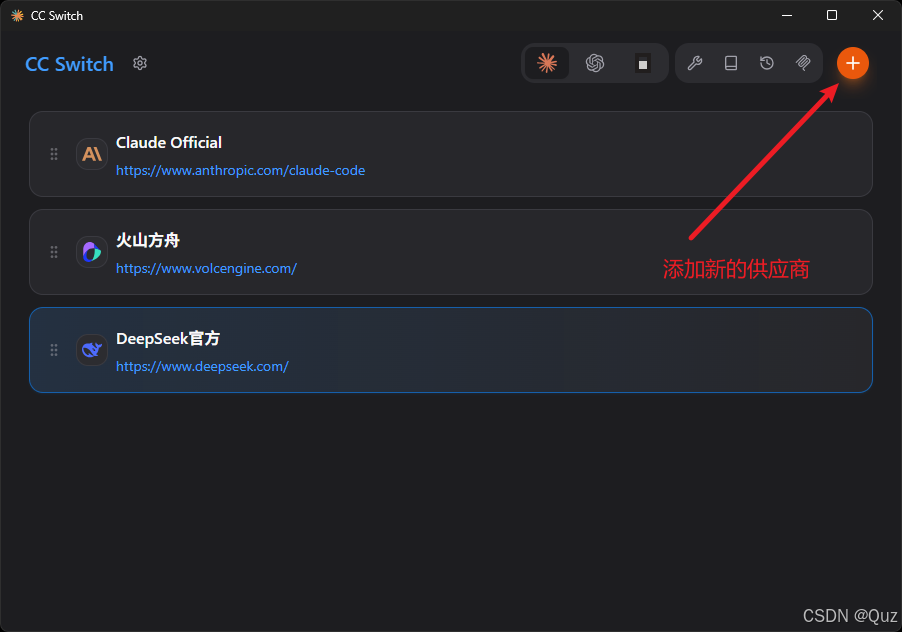
Task: Click the CC Switch title bar icon
Action: click(x=18, y=16)
